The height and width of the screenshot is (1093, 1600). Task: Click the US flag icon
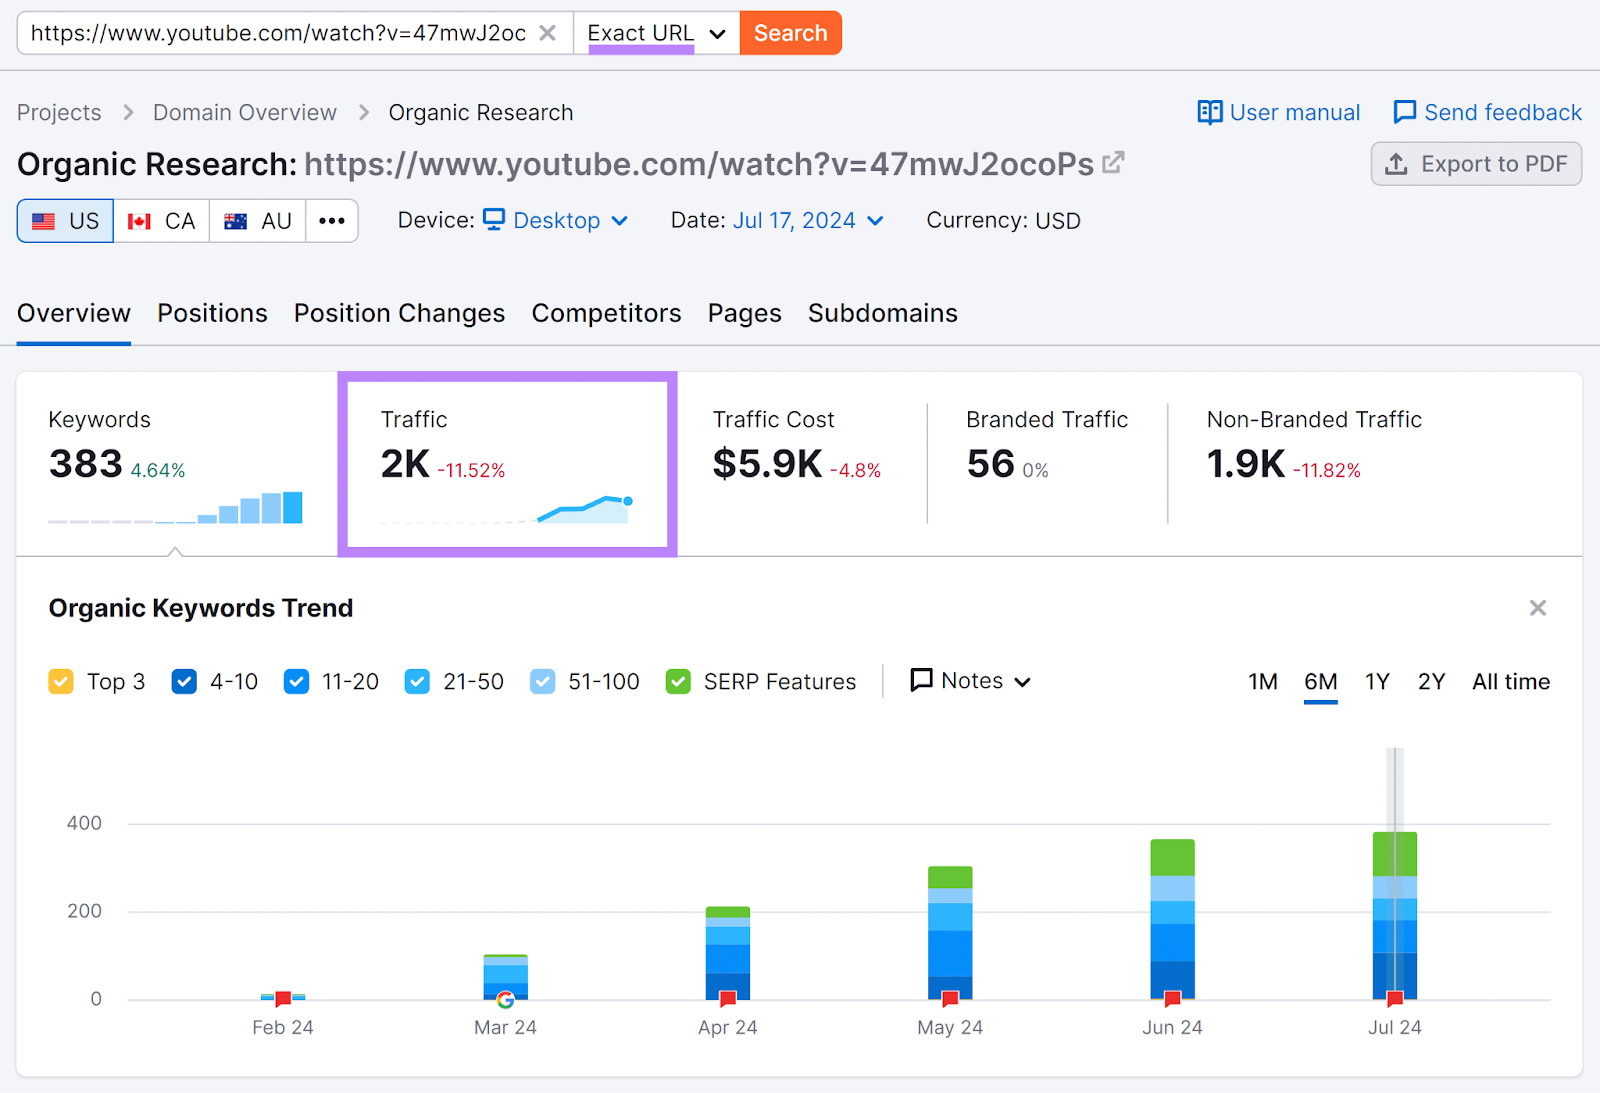(x=43, y=221)
